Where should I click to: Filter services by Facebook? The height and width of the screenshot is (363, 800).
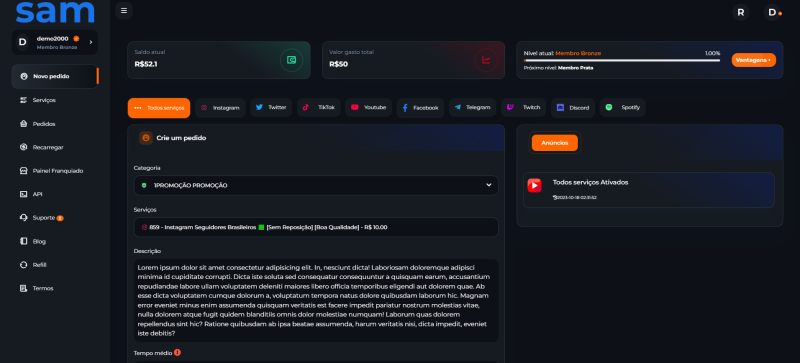coord(420,108)
